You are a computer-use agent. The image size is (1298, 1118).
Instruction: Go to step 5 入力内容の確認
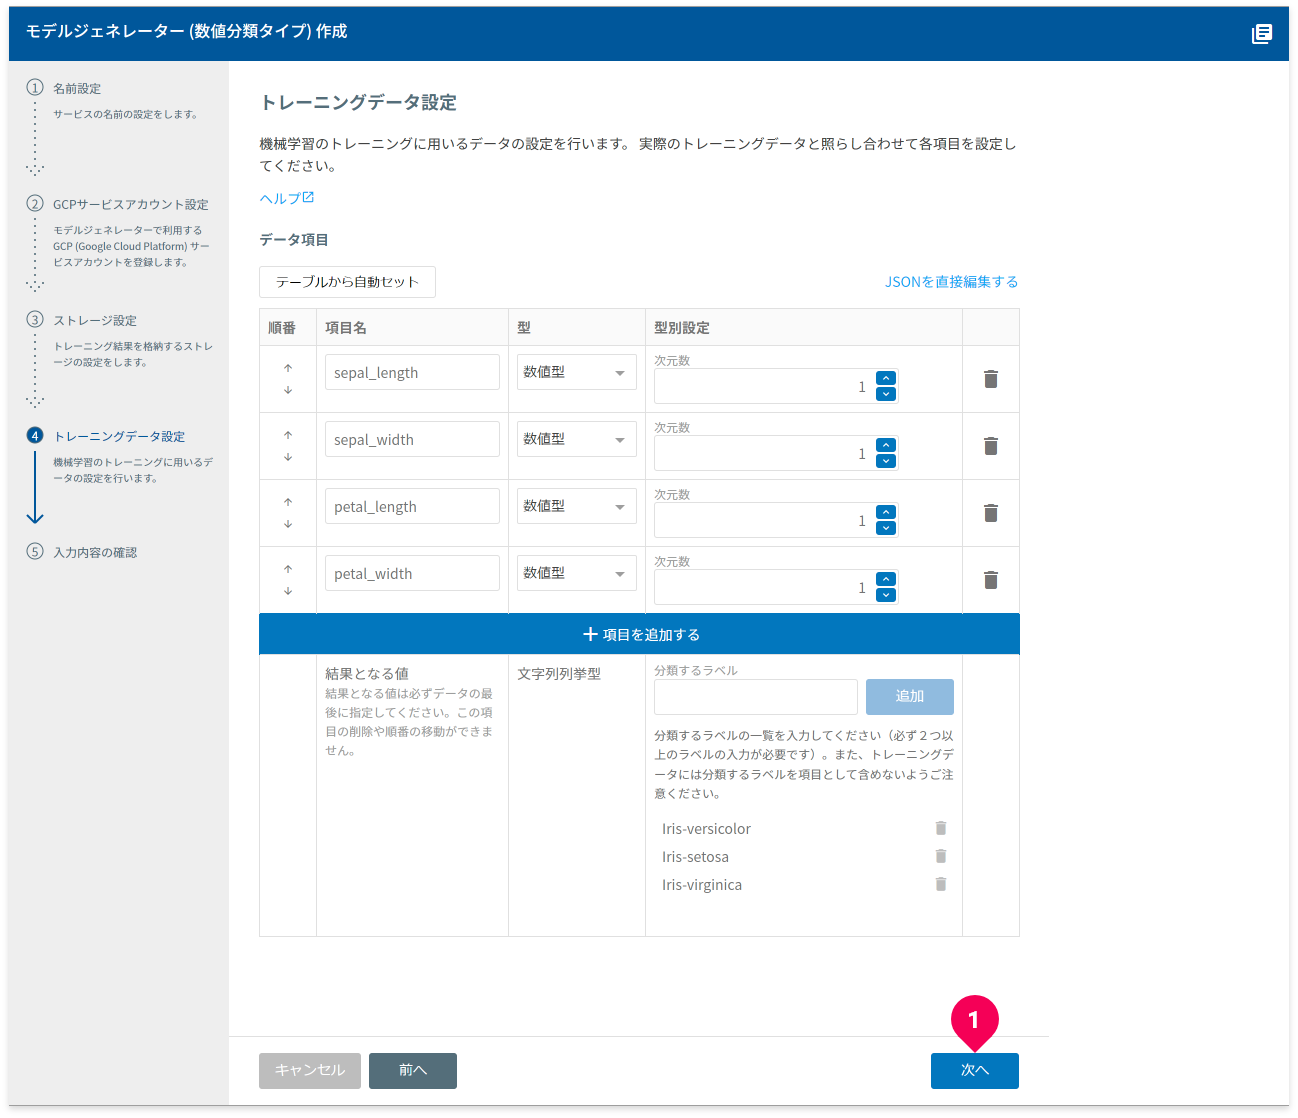(x=94, y=552)
